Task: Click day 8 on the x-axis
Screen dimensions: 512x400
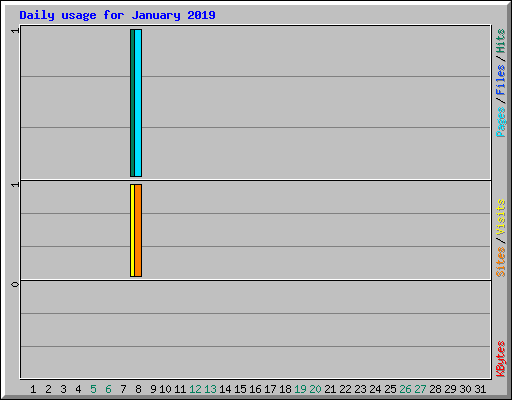Action: (x=138, y=389)
